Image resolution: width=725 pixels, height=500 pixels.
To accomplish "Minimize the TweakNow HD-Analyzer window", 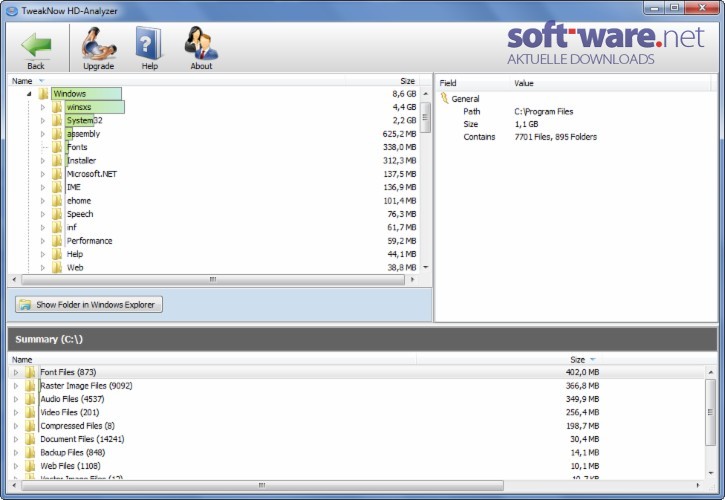I will (655, 7).
